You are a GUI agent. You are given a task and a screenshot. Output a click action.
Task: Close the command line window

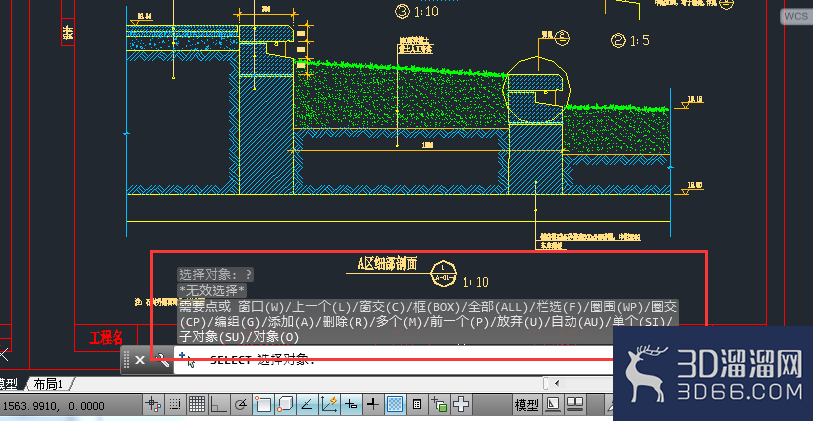[139, 360]
